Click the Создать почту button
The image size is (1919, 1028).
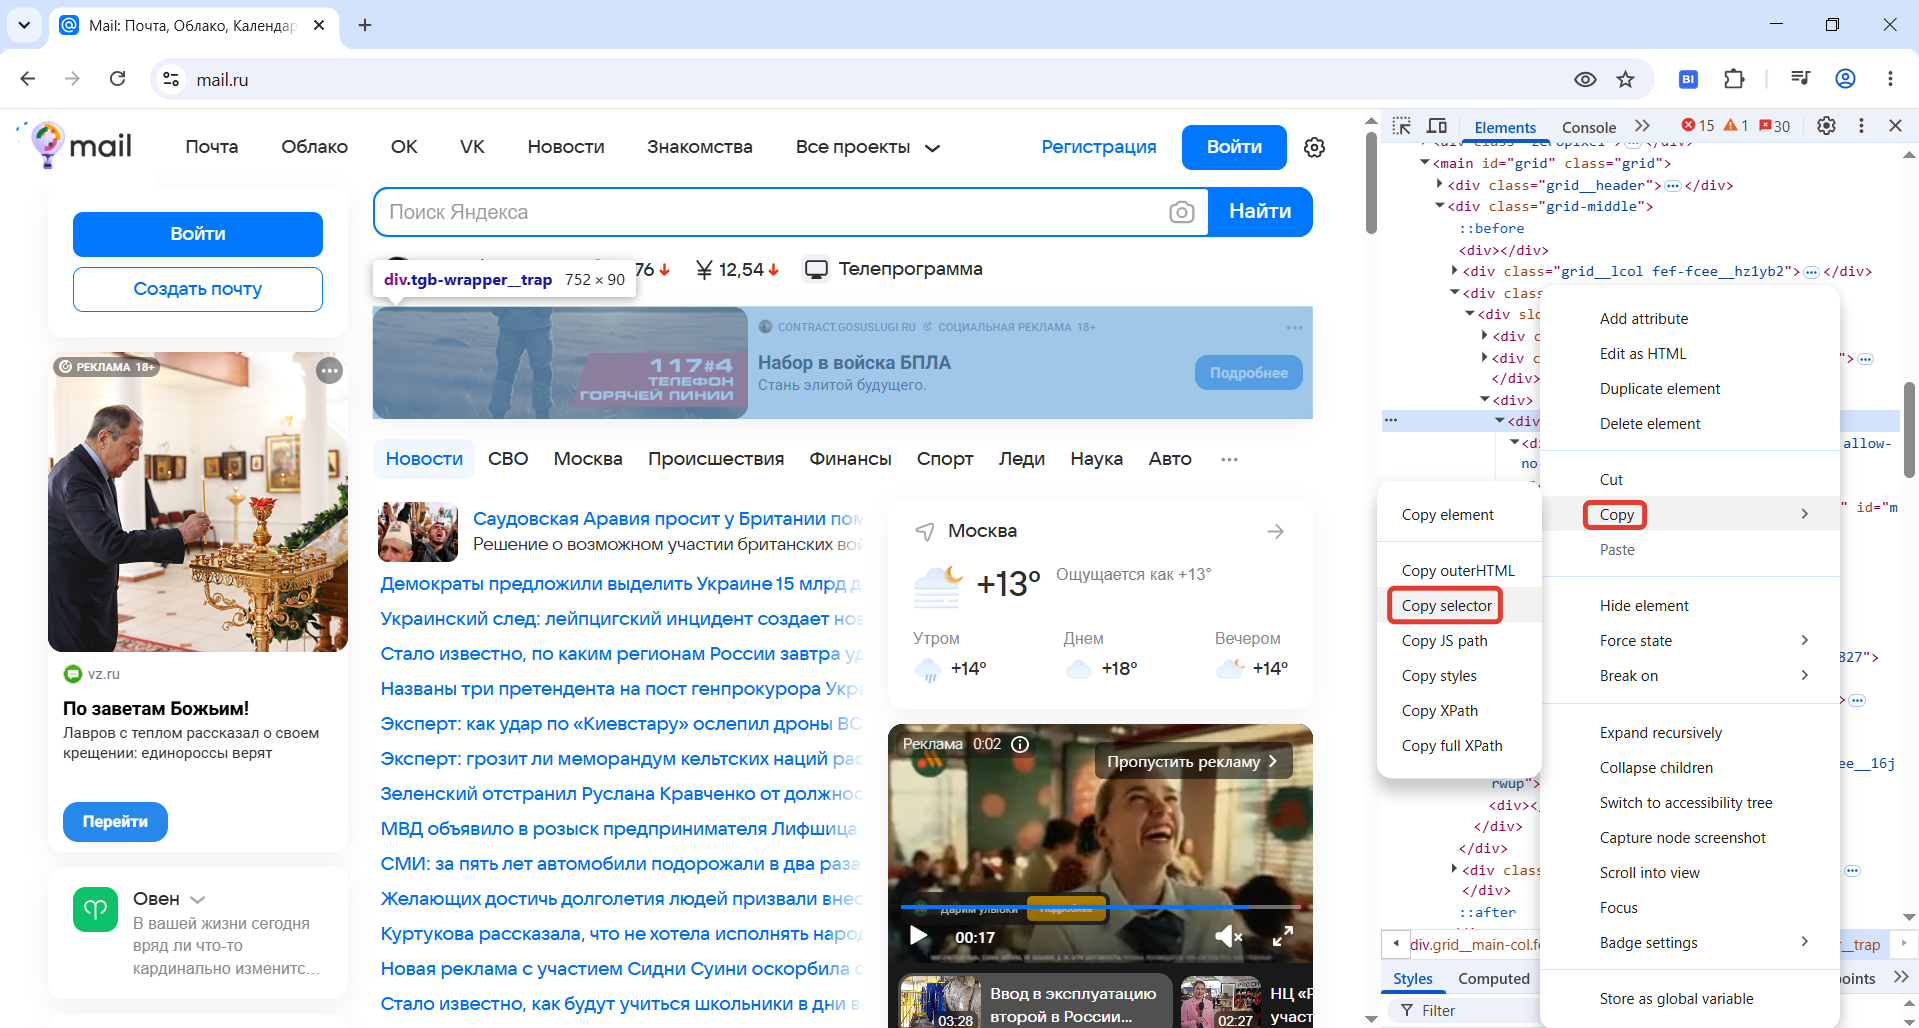click(x=198, y=289)
